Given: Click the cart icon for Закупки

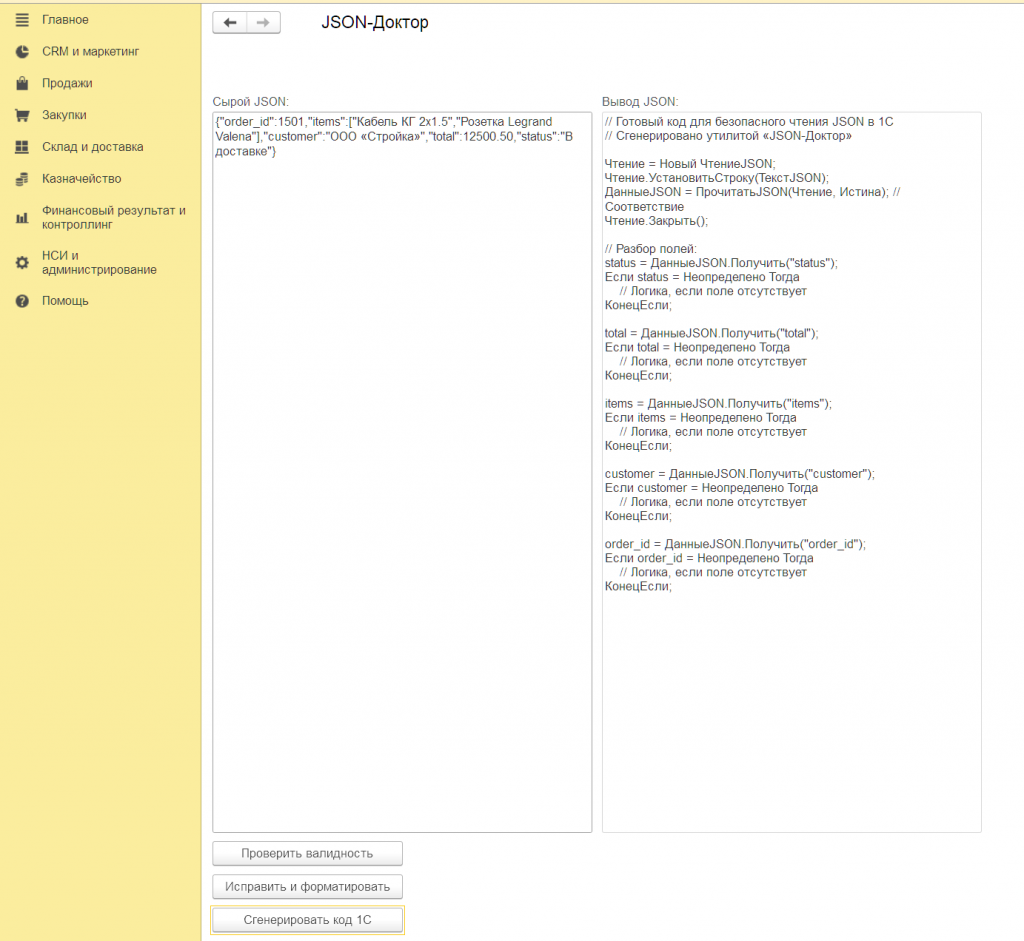Looking at the screenshot, I should click(x=22, y=115).
